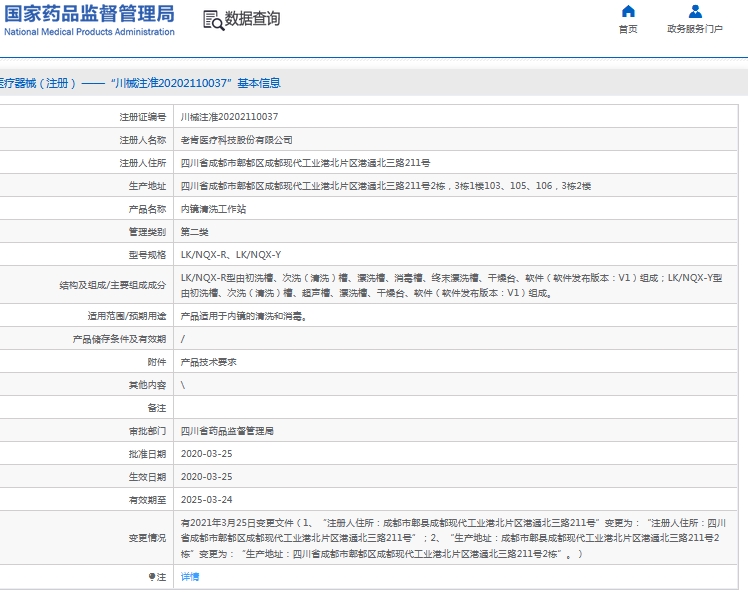Click the 有效期至 label
This screenshot has height=596, width=748.
click(147, 500)
